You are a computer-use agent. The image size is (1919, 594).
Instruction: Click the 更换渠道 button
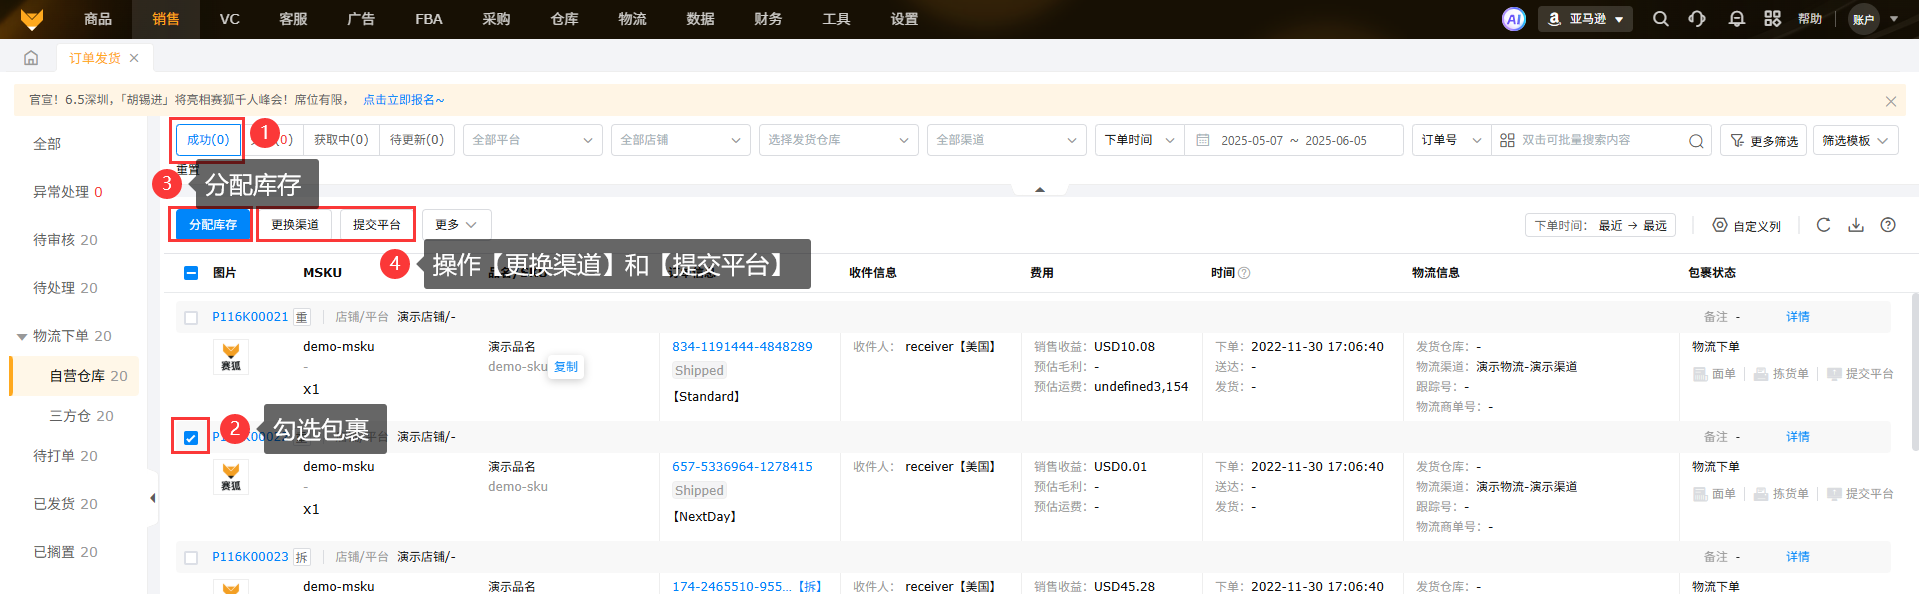pyautogui.click(x=295, y=225)
